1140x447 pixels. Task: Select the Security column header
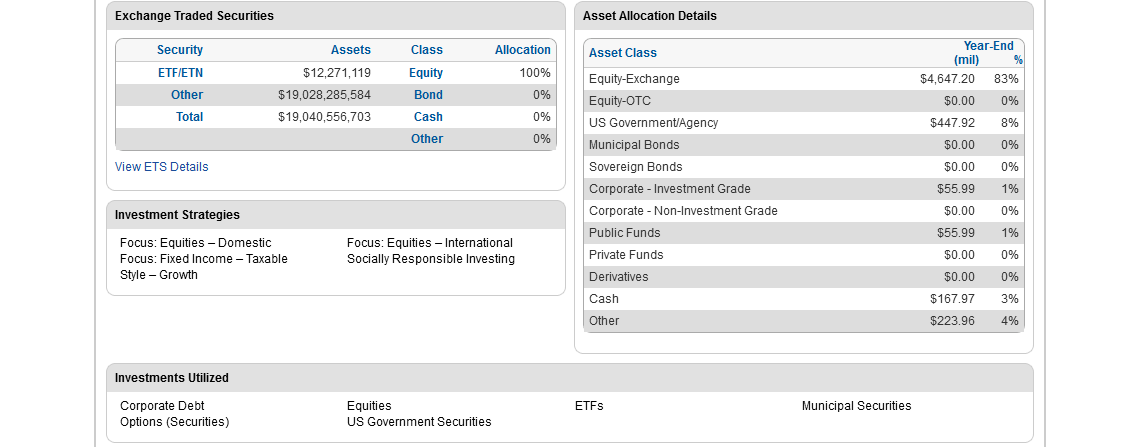tap(180, 50)
